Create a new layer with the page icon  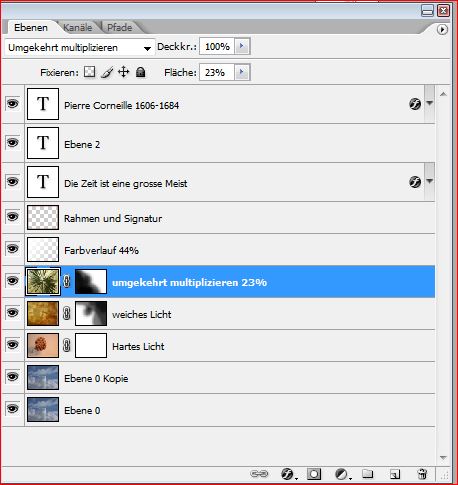[395, 474]
